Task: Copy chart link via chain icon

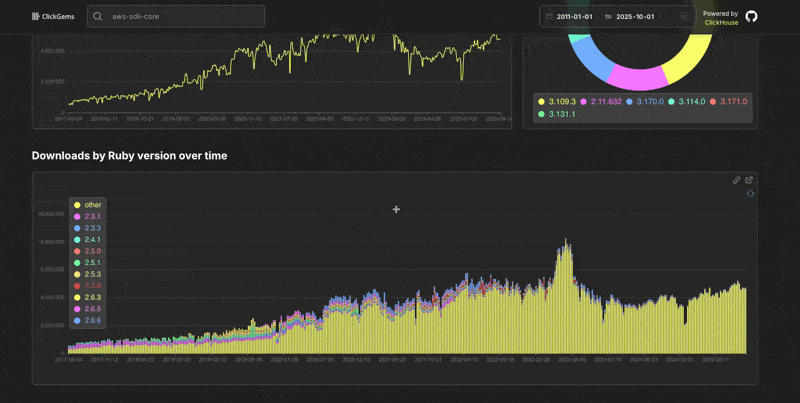Action: tap(737, 180)
